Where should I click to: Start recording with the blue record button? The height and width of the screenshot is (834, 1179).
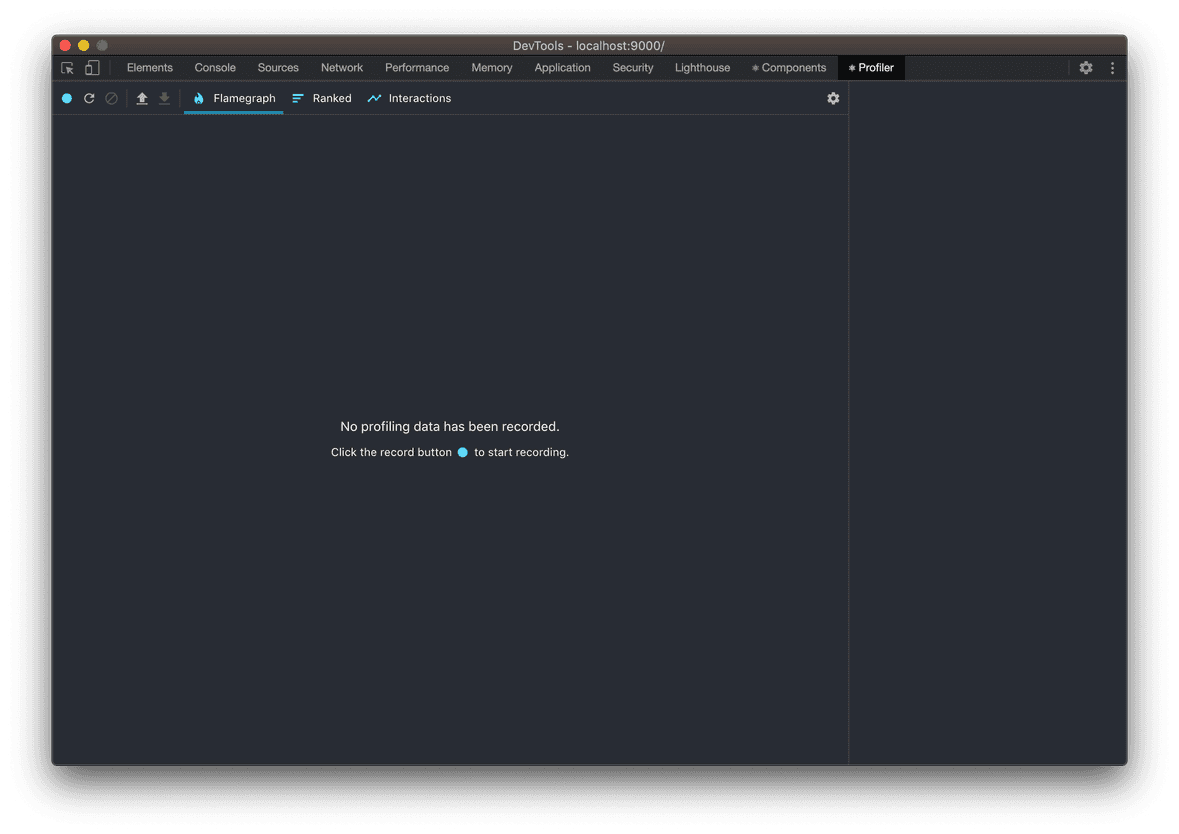coord(66,98)
